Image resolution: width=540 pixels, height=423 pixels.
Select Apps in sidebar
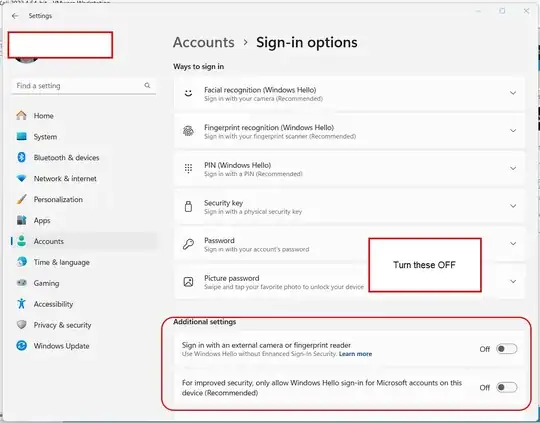pyautogui.click(x=84, y=220)
